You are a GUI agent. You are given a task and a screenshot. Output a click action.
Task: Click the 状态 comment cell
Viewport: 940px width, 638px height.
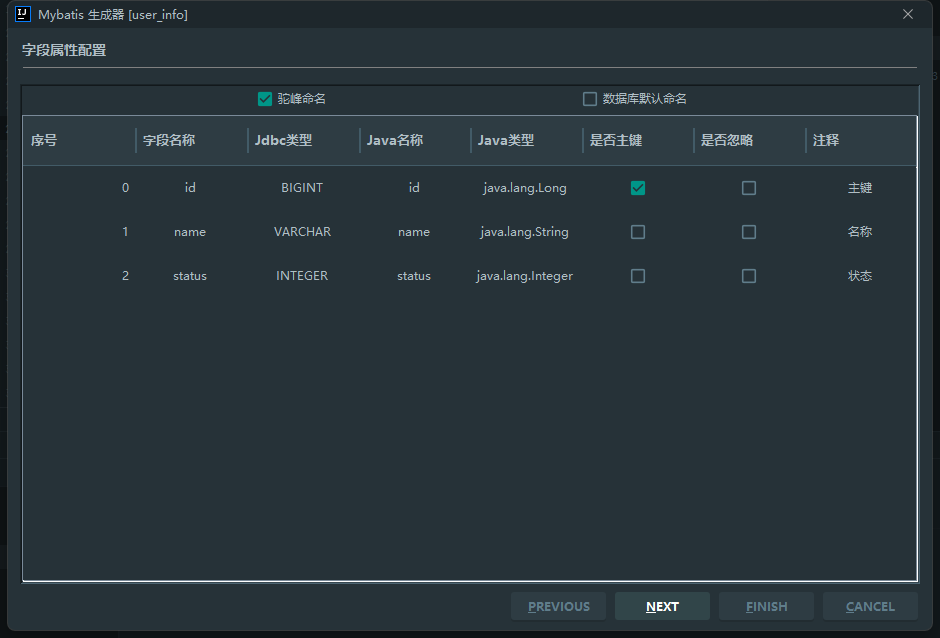click(x=860, y=276)
